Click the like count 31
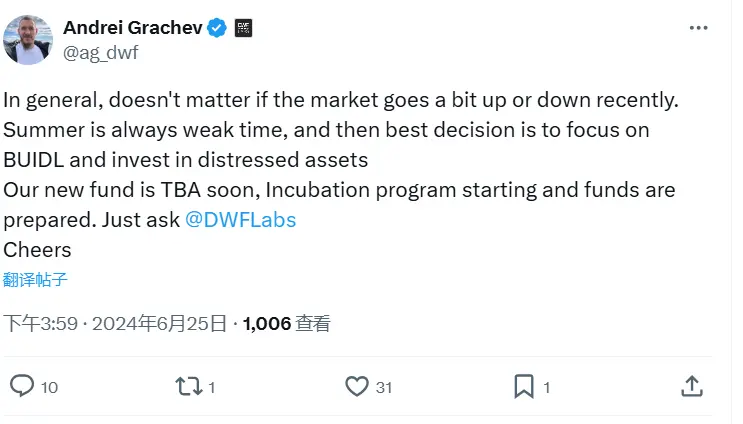The image size is (743, 424). click(384, 387)
